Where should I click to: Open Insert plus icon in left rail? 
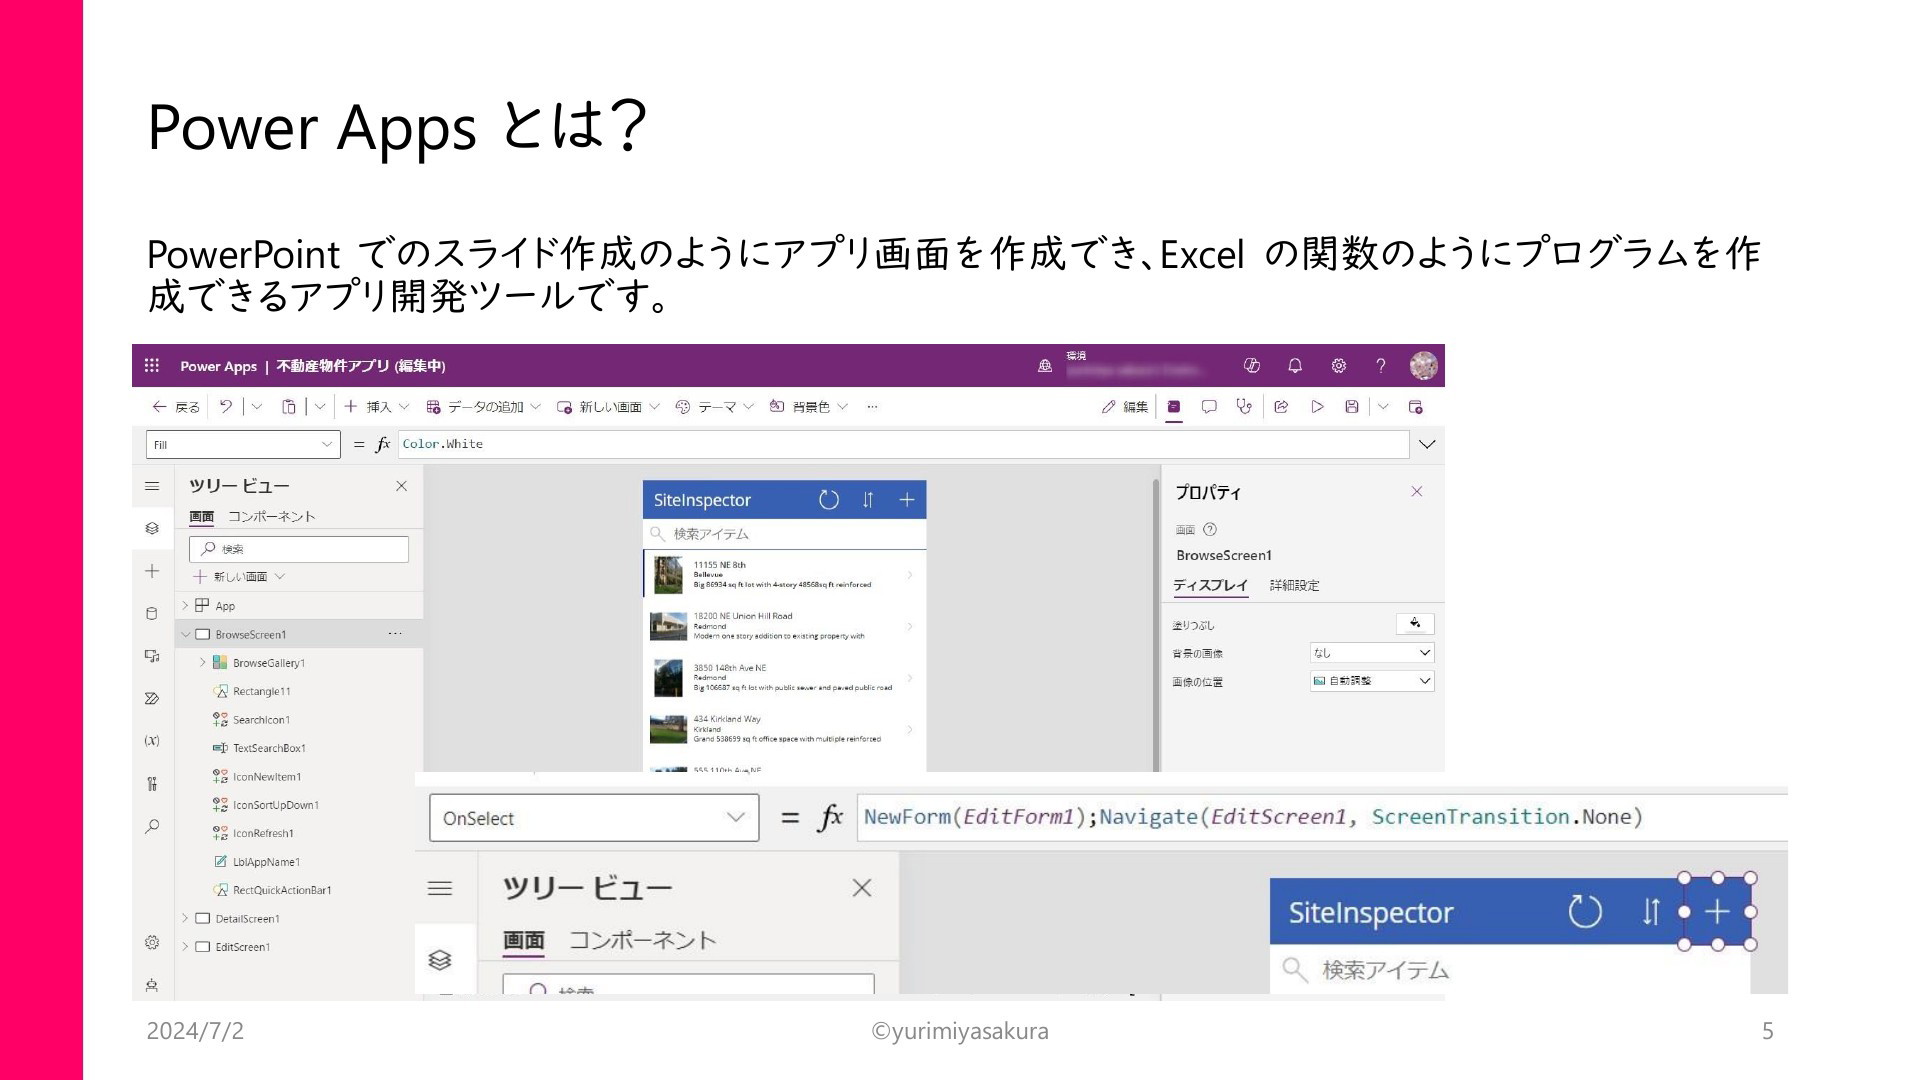click(x=152, y=571)
